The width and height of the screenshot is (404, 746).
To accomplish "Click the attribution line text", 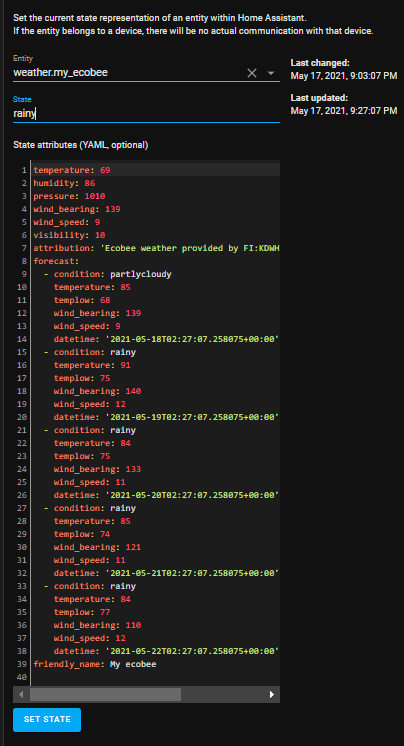I will [x=156, y=248].
